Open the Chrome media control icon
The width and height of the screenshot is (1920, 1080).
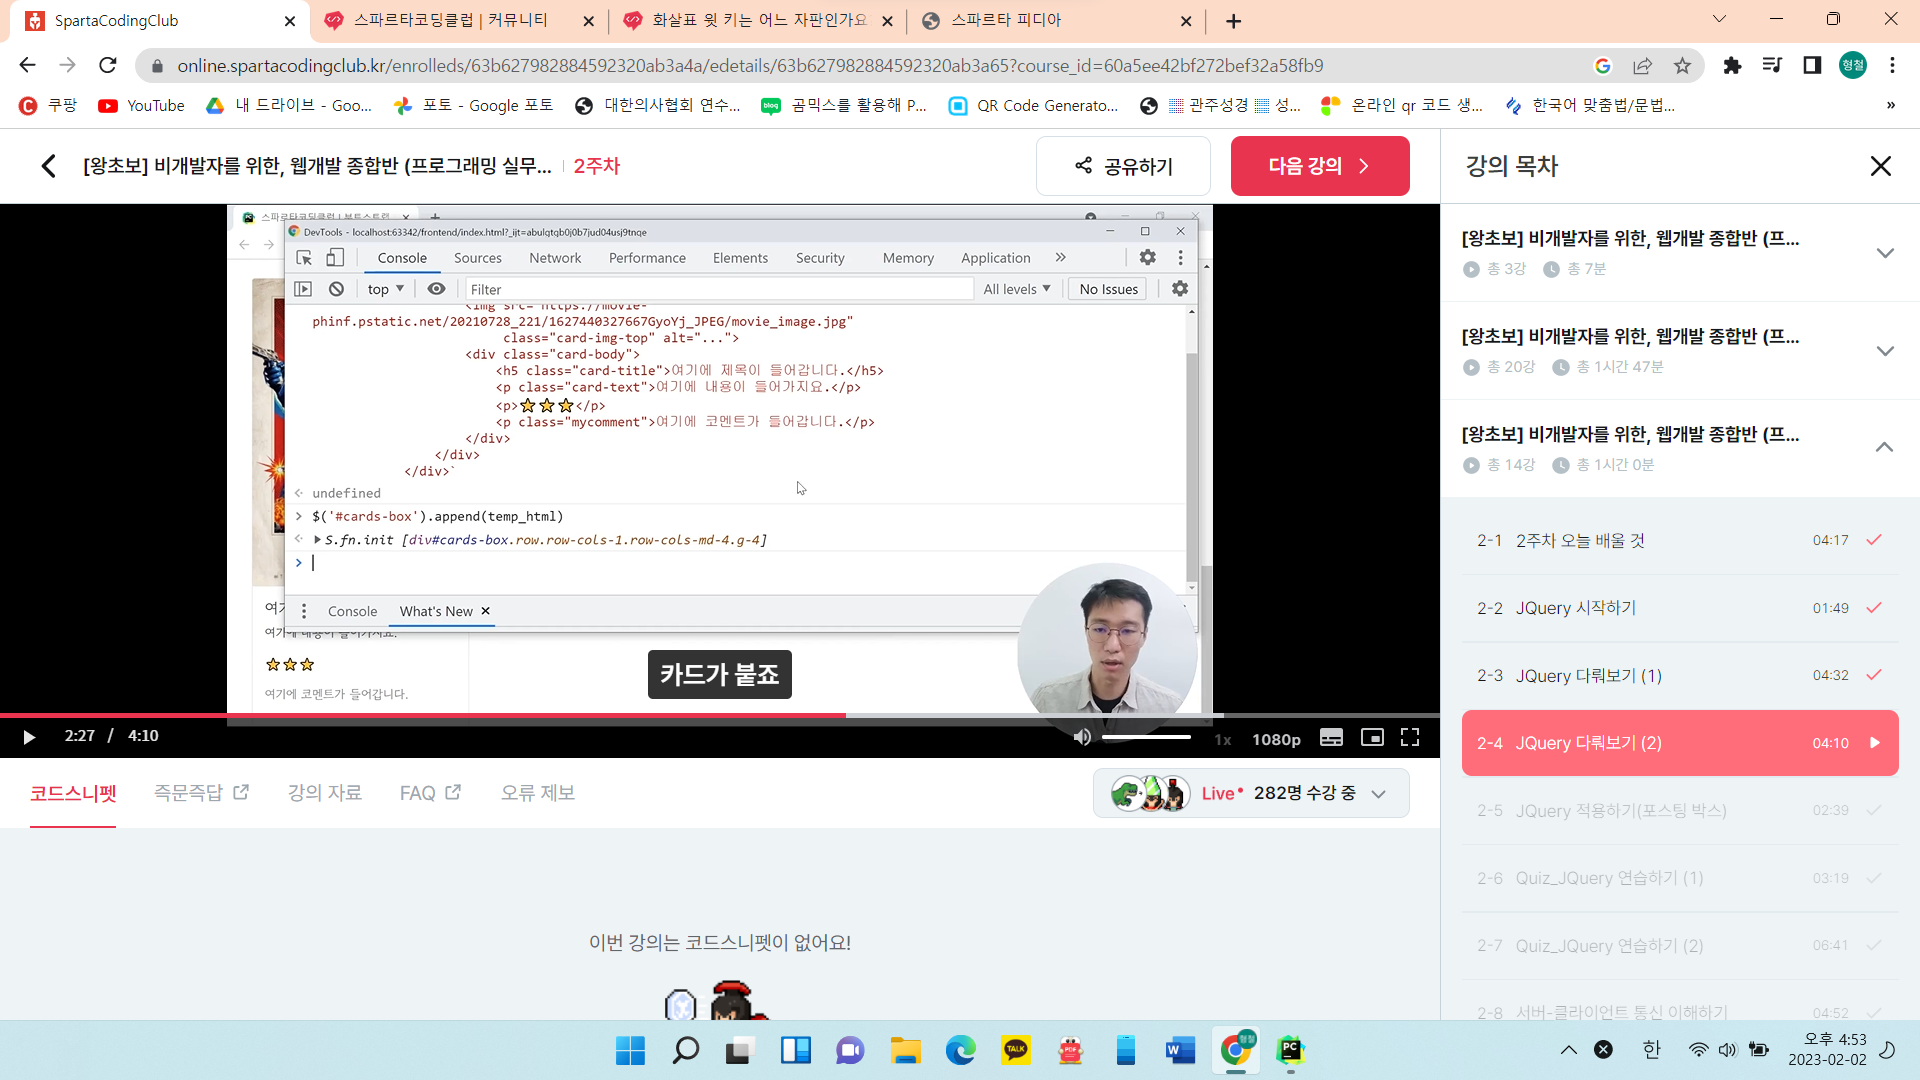tap(1772, 66)
